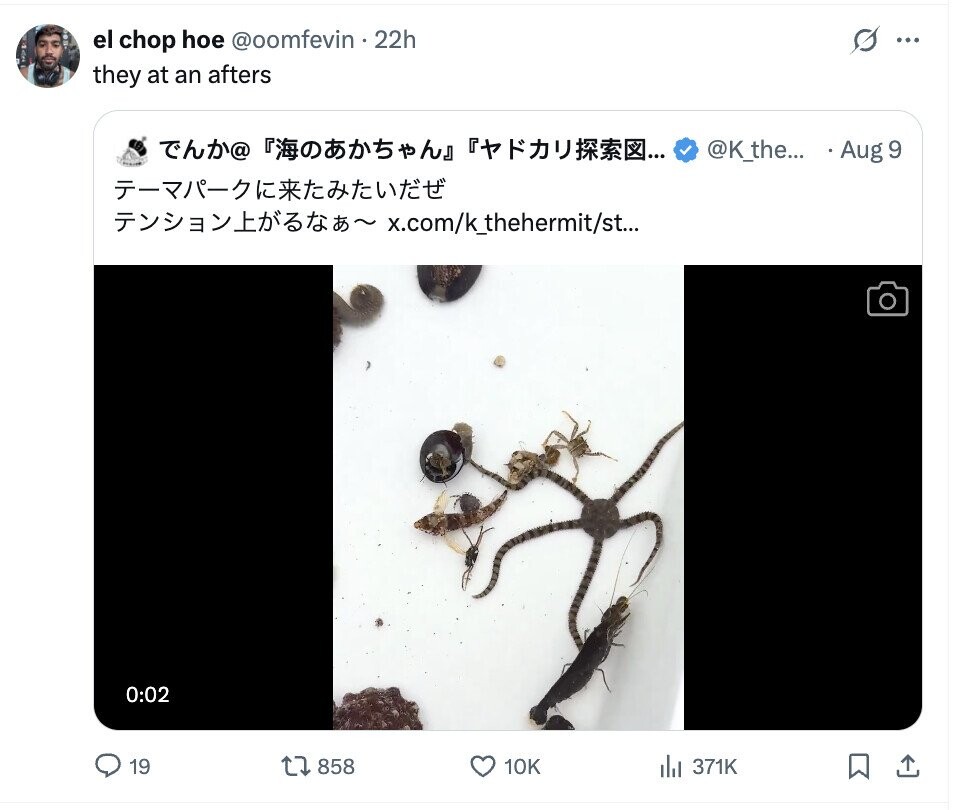Click the 0:02 video duration label
This screenshot has width=964, height=810.
click(147, 694)
